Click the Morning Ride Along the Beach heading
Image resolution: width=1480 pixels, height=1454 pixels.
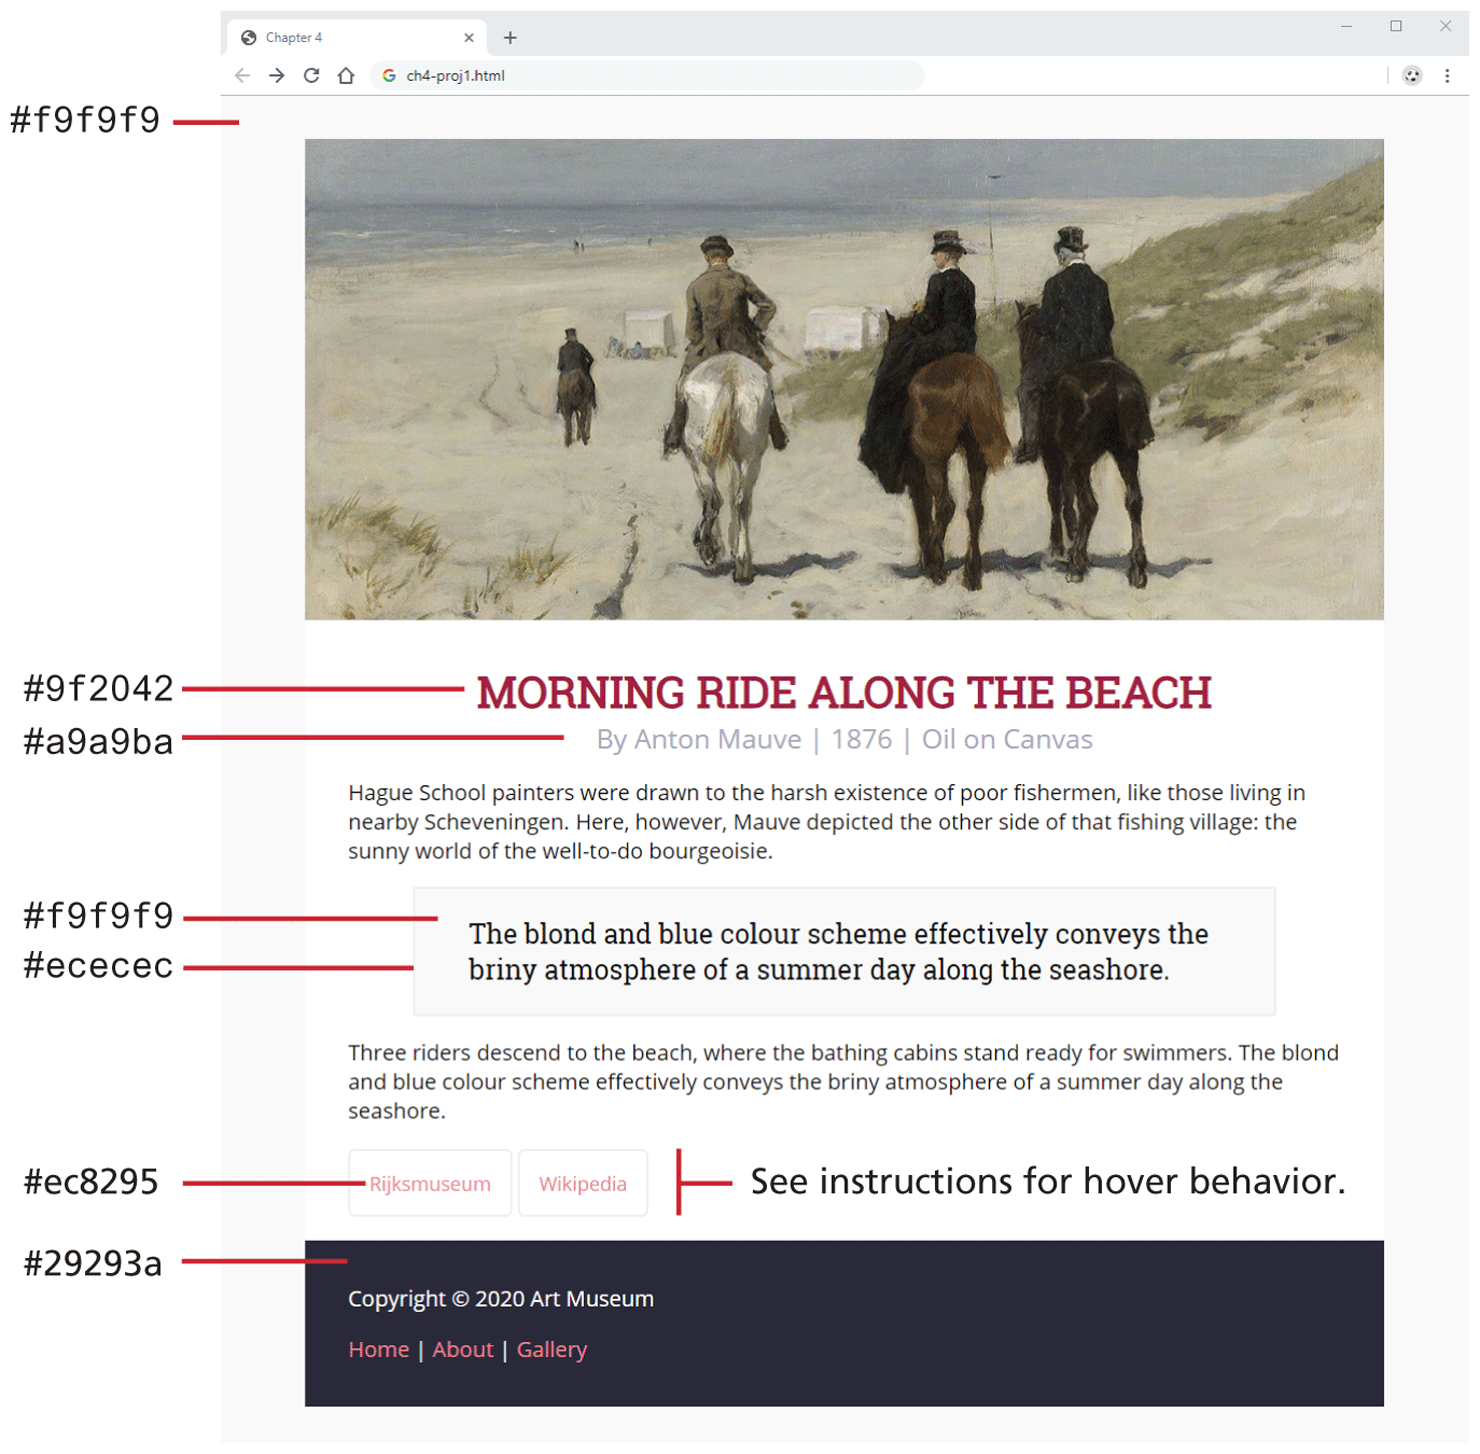(x=844, y=693)
